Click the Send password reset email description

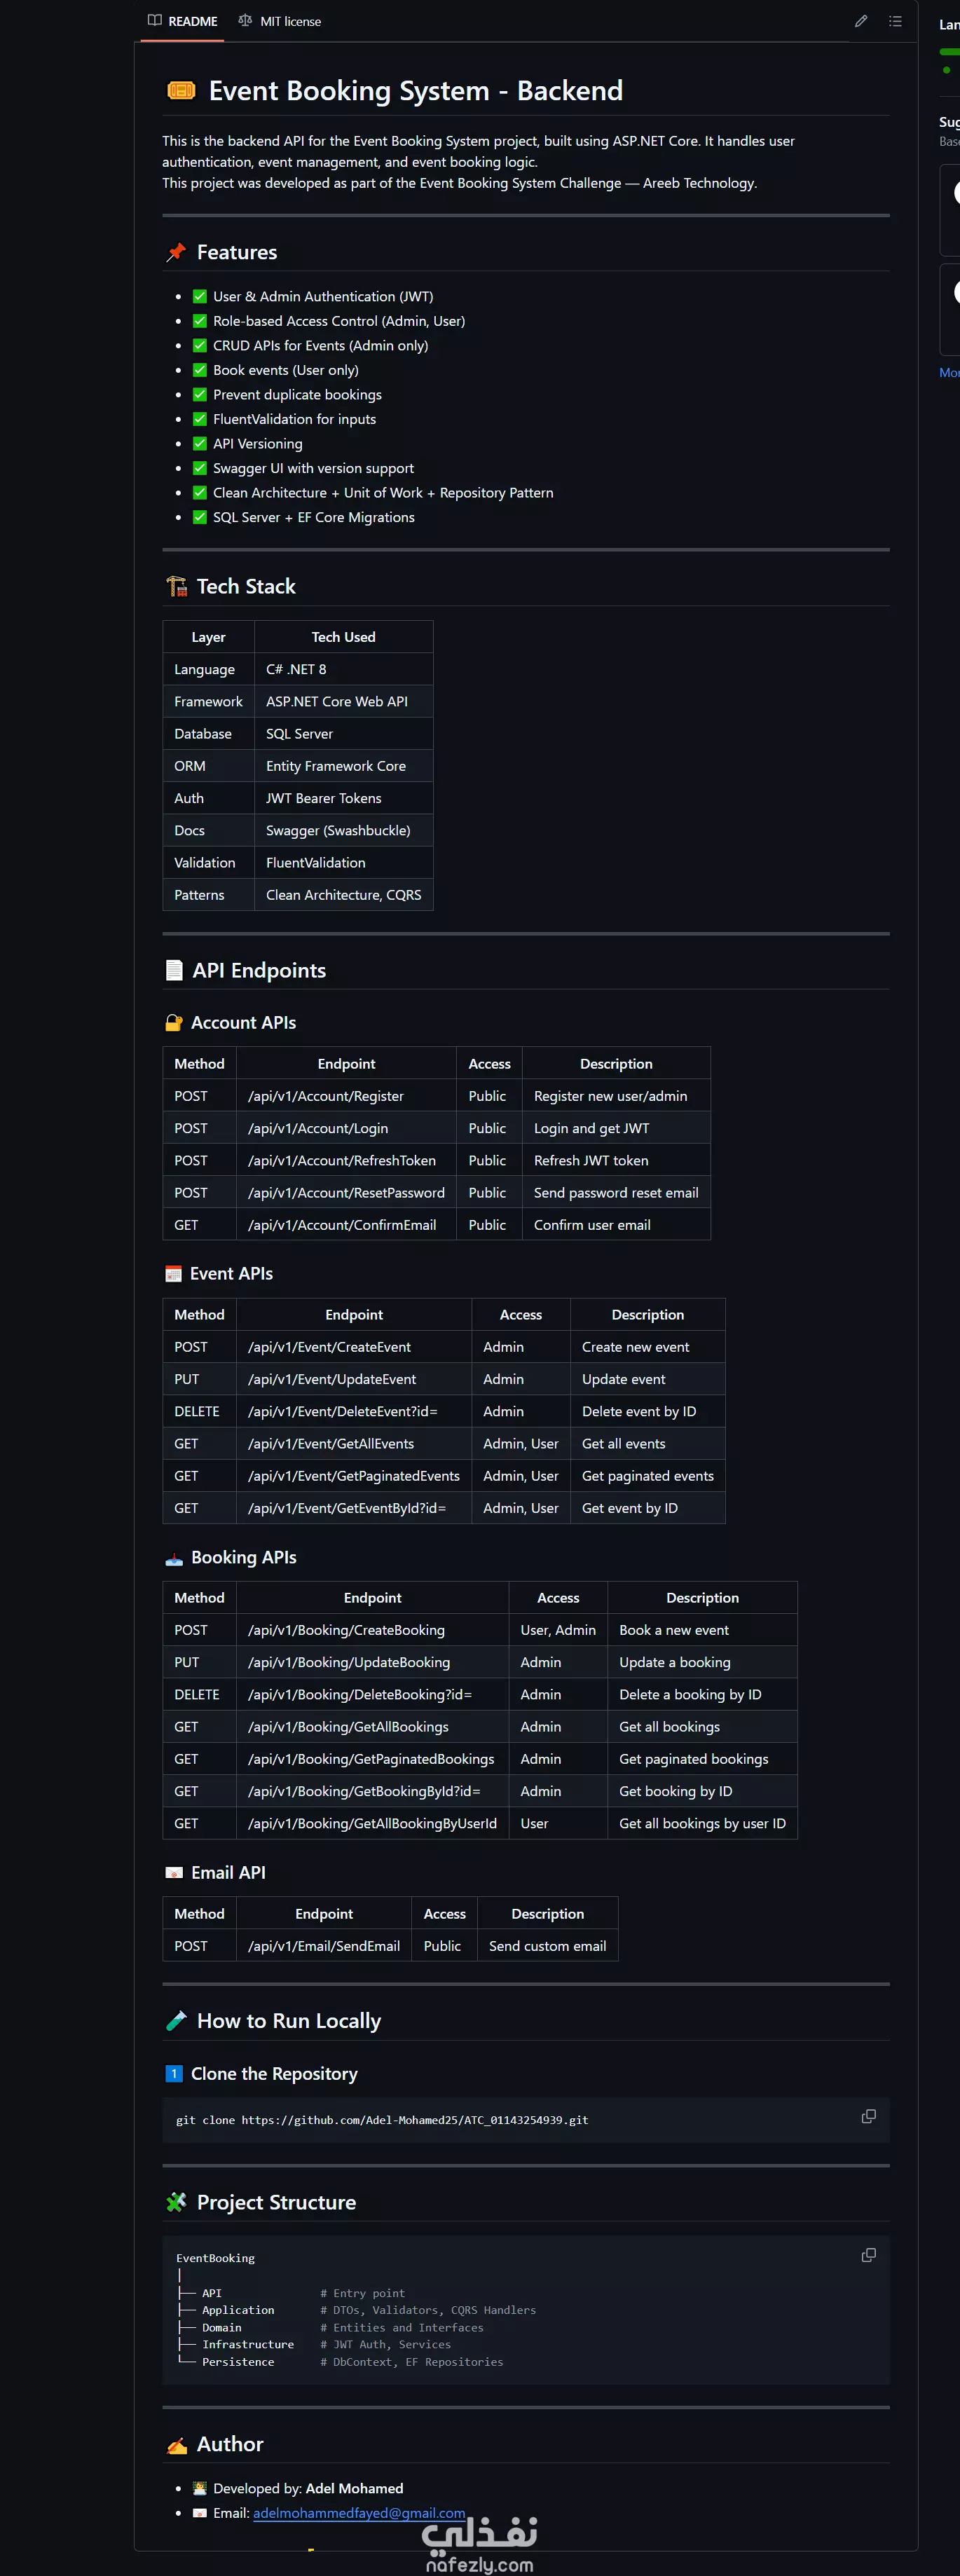616,1192
